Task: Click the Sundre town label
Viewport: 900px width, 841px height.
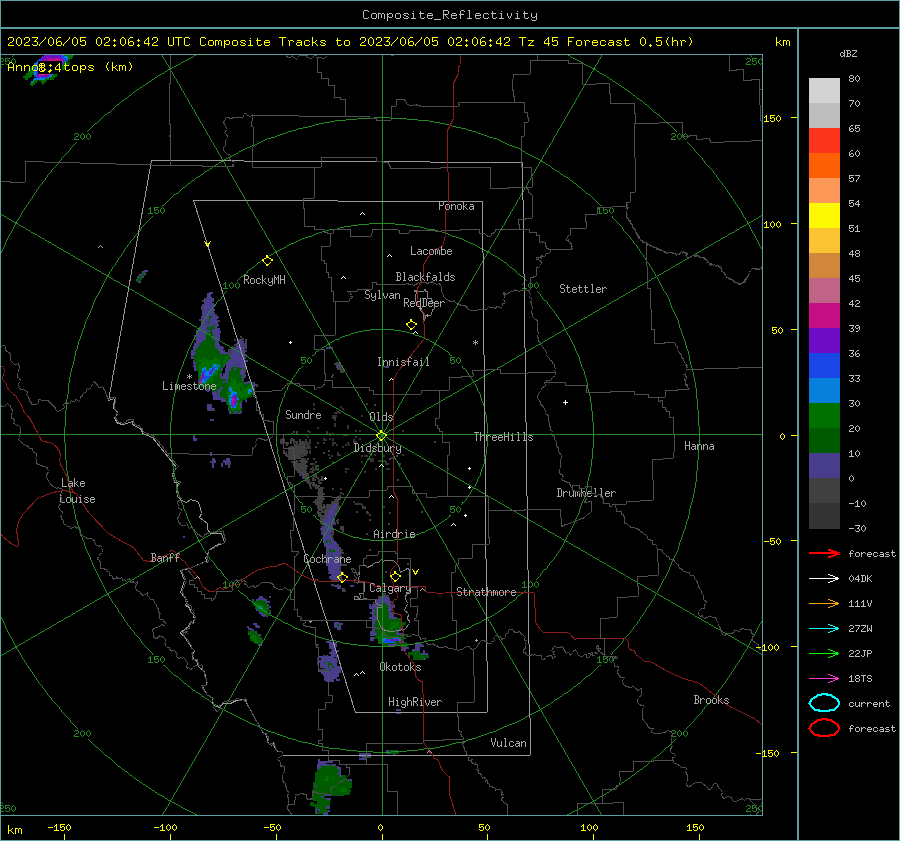Action: [x=303, y=414]
